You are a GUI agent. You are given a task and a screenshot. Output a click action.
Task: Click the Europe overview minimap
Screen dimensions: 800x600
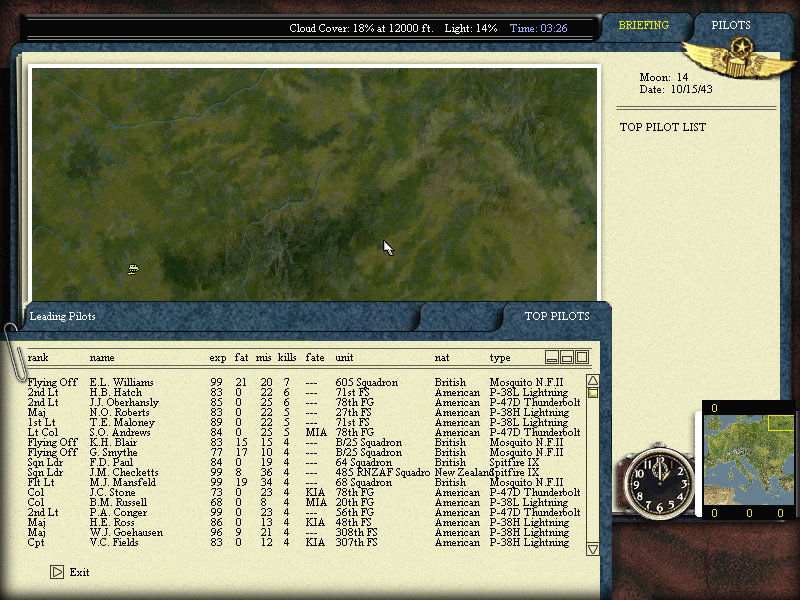point(749,460)
